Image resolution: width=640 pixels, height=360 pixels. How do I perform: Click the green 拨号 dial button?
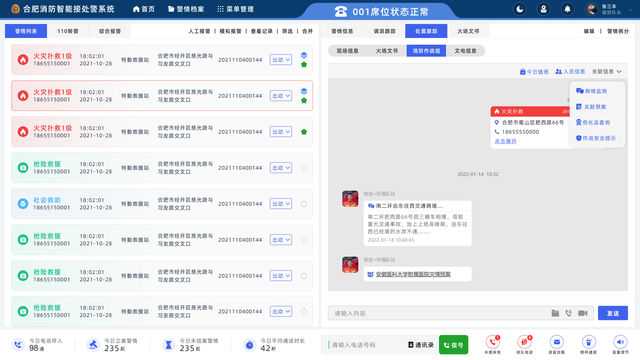(x=453, y=345)
